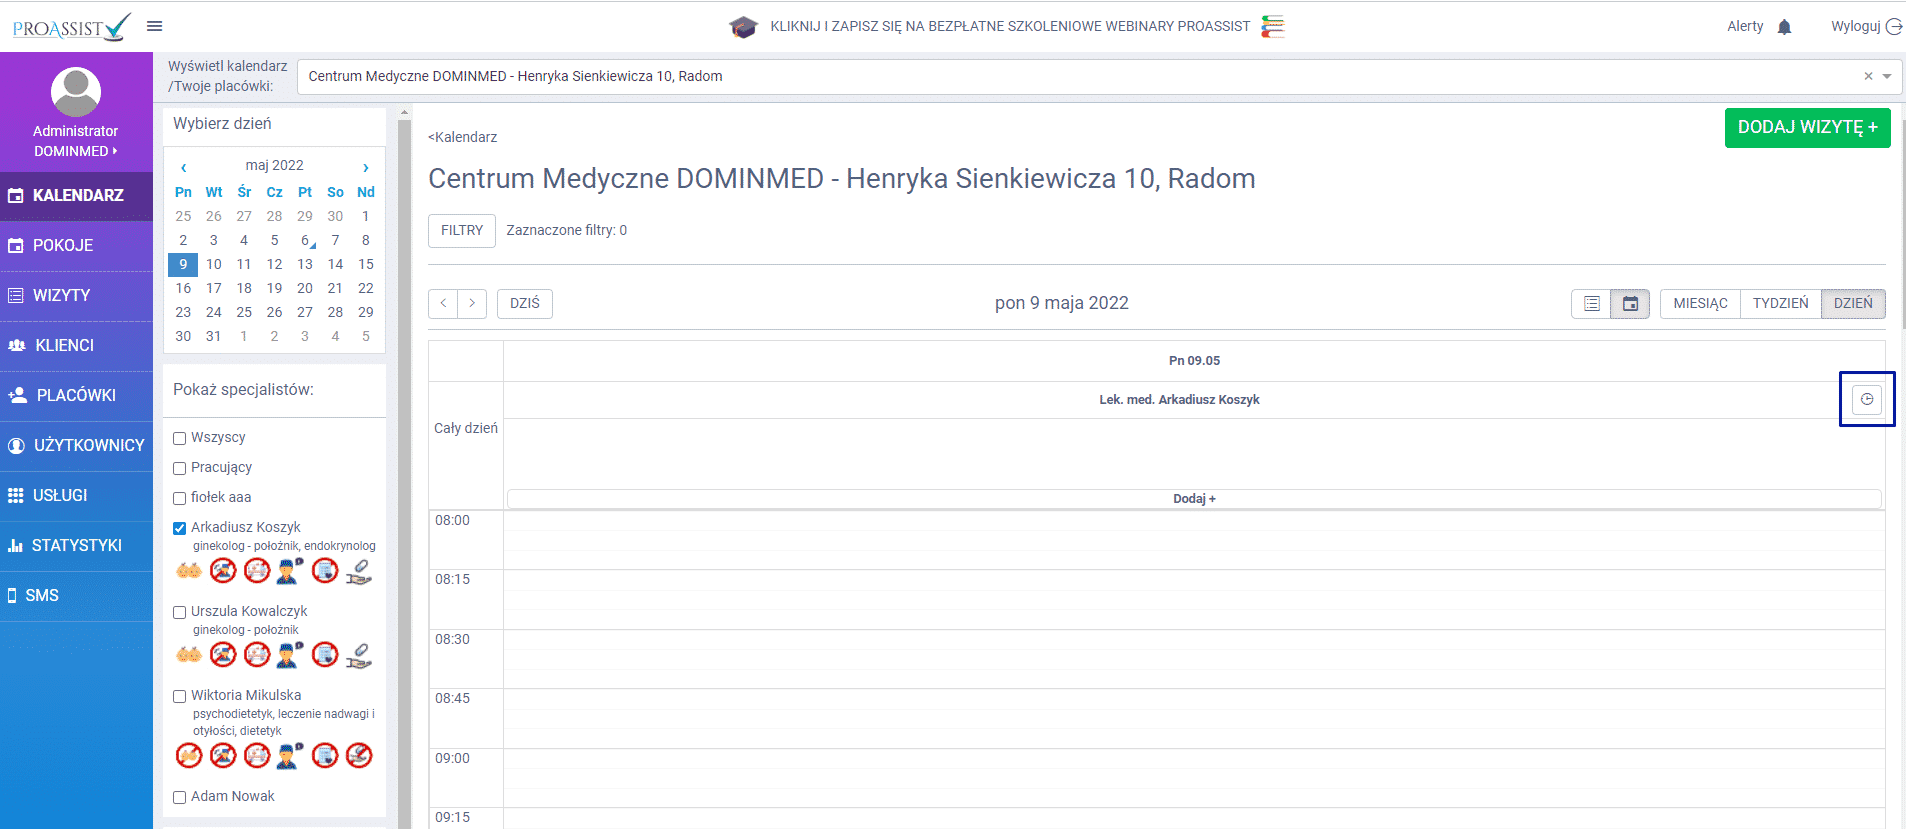
Task: Switch to calendar grid view icon
Action: [1630, 303]
